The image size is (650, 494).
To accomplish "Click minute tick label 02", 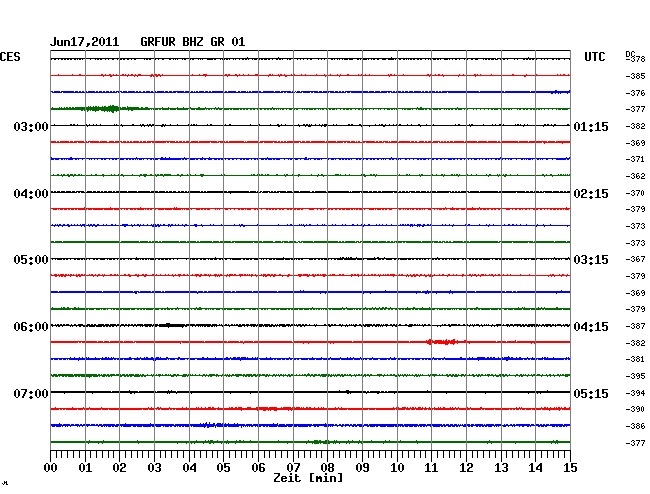I will pos(119,467).
